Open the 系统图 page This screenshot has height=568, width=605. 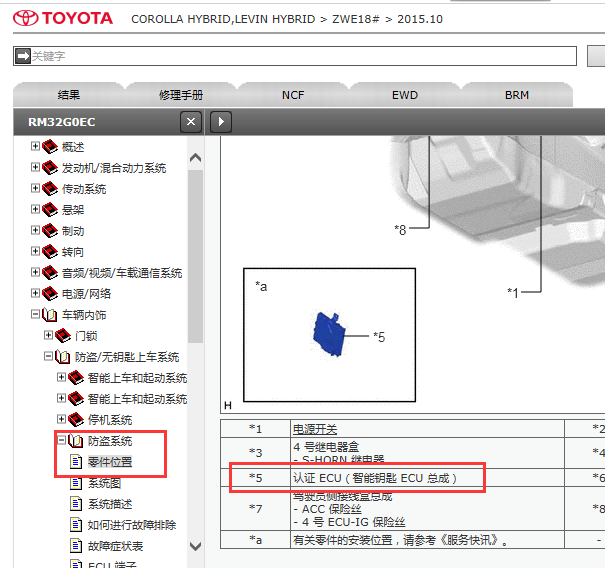click(x=104, y=483)
